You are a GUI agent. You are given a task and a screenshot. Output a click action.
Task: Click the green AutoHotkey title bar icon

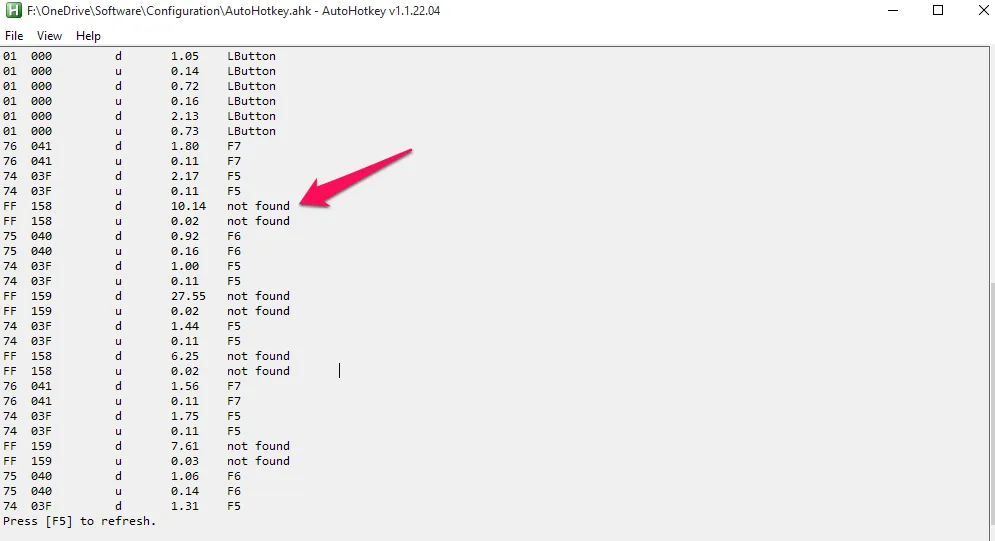[x=13, y=10]
